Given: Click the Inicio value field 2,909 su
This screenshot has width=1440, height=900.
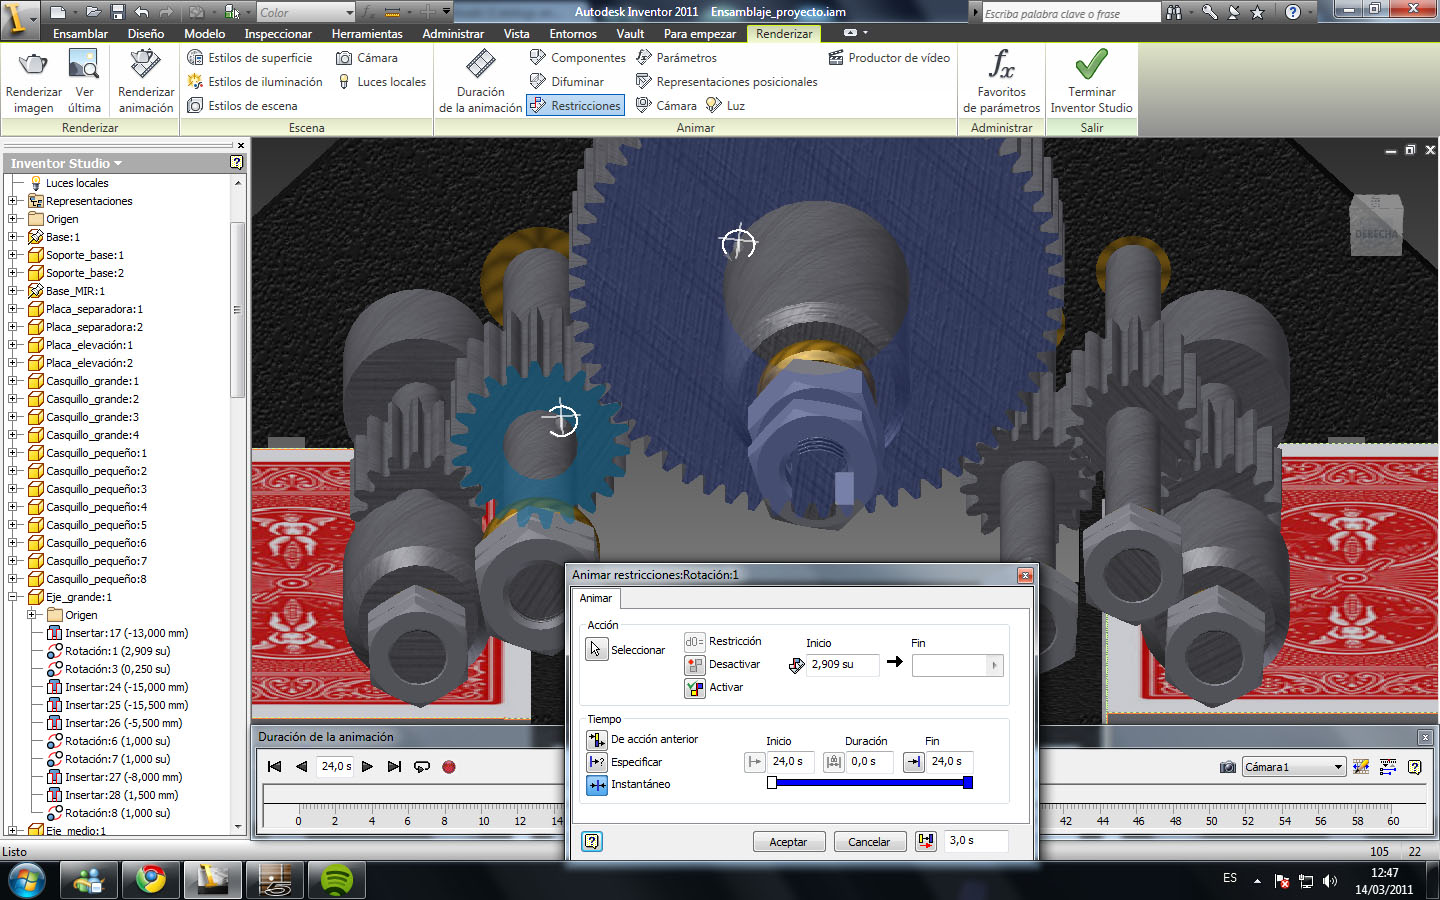Looking at the screenshot, I should pyautogui.click(x=843, y=665).
